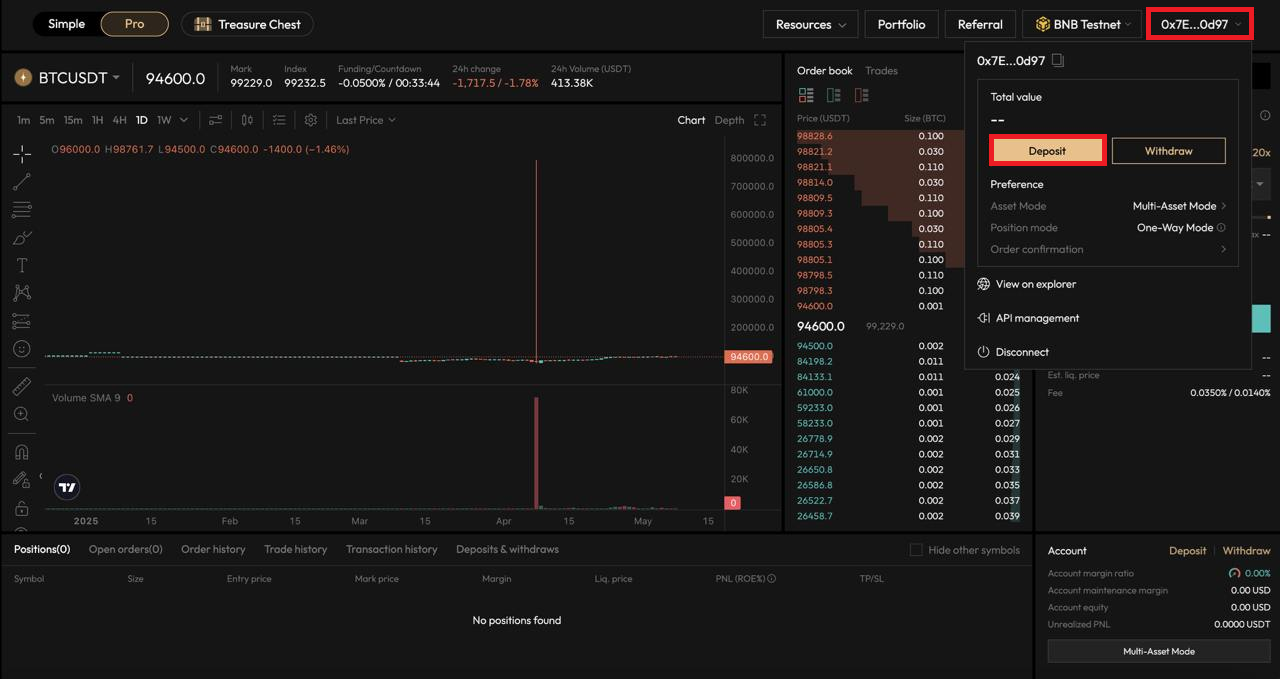Open the Resources dropdown
This screenshot has height=679, width=1280.
[810, 24]
